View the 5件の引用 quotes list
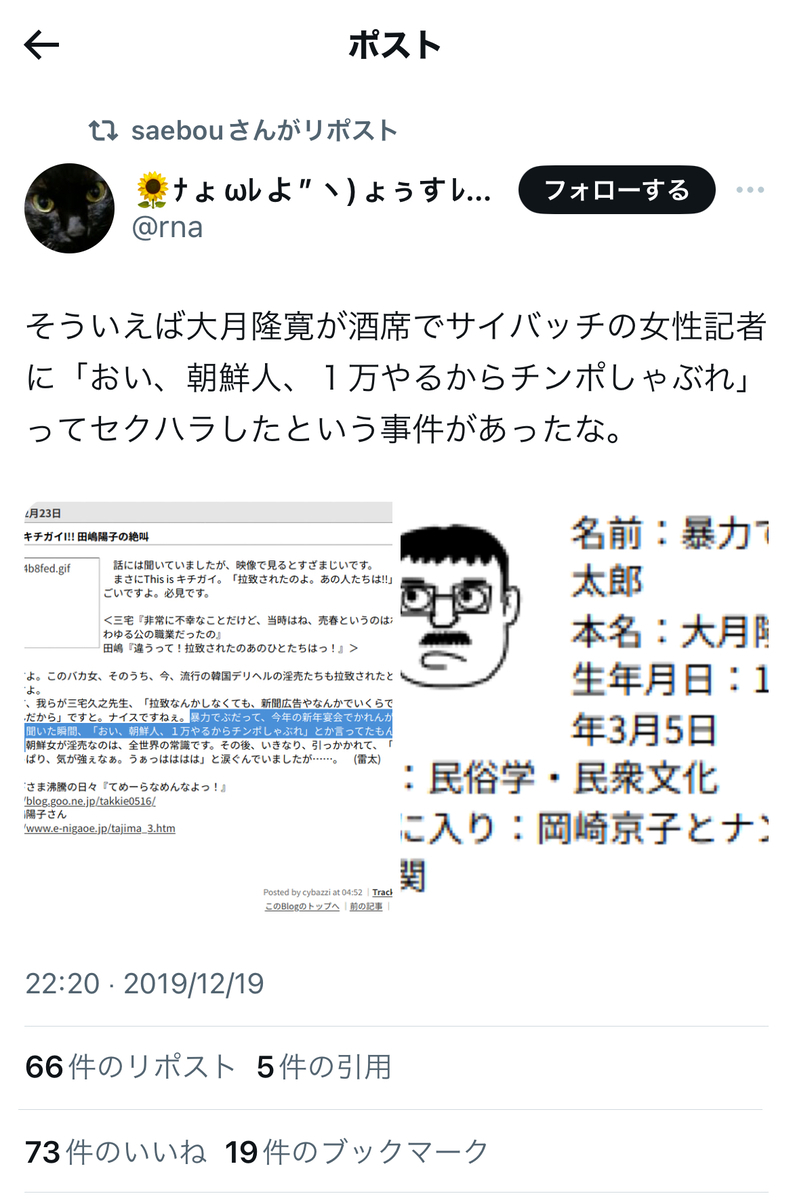This screenshot has width=793, height=1200. [324, 1067]
